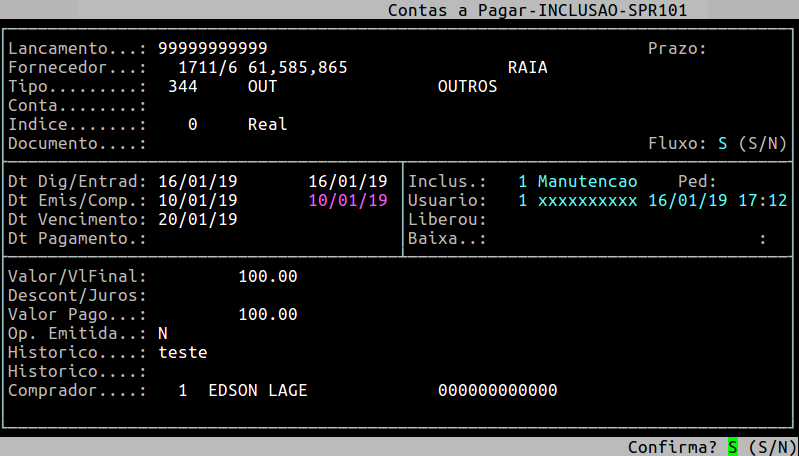Click the magenta 10/01/19 competence date
Viewport: 799px width, 456px height.
(x=347, y=200)
